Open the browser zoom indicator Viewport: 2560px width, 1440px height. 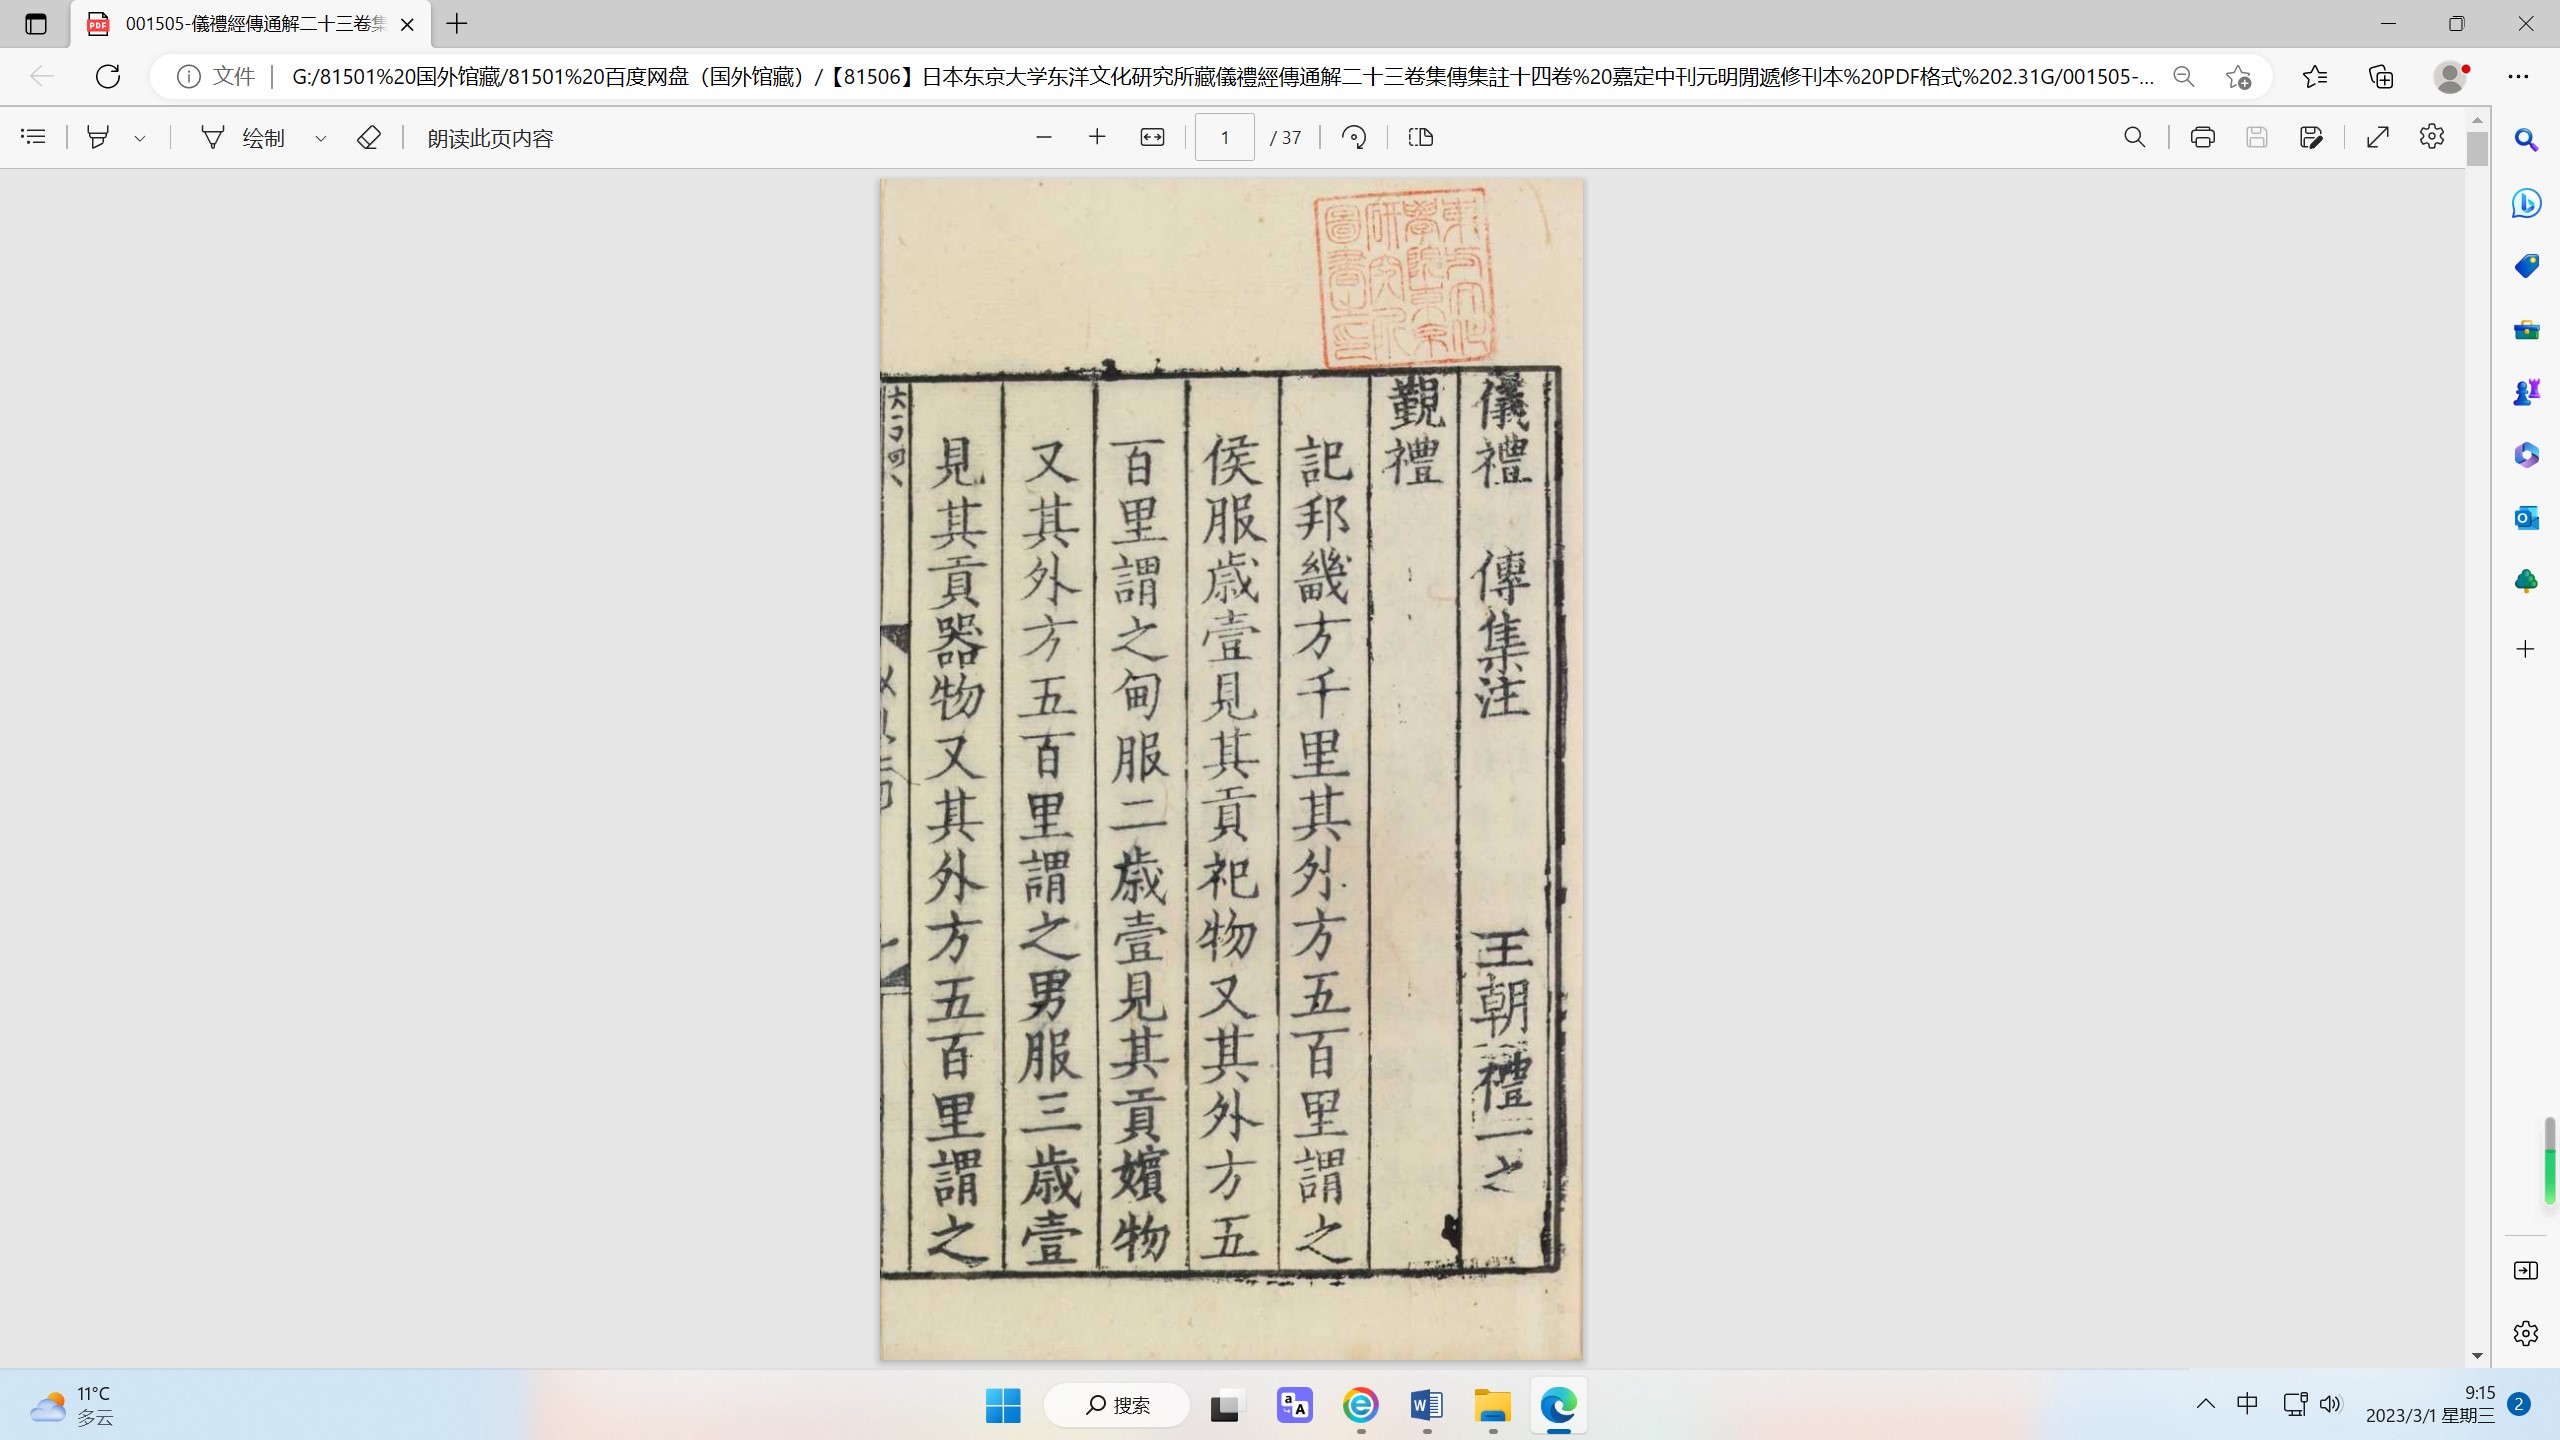coord(2184,77)
